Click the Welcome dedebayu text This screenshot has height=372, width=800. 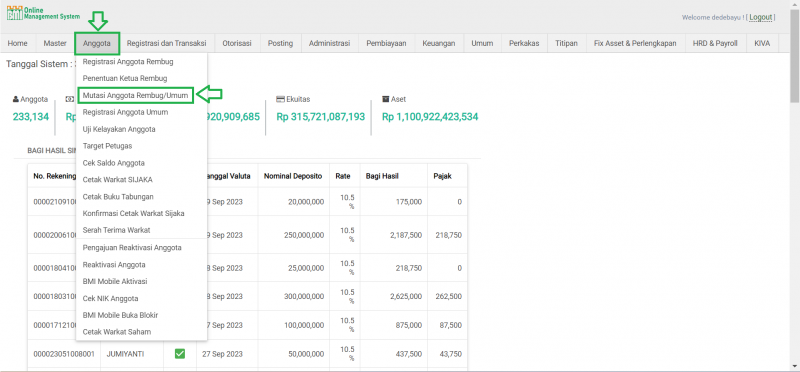click(x=713, y=17)
